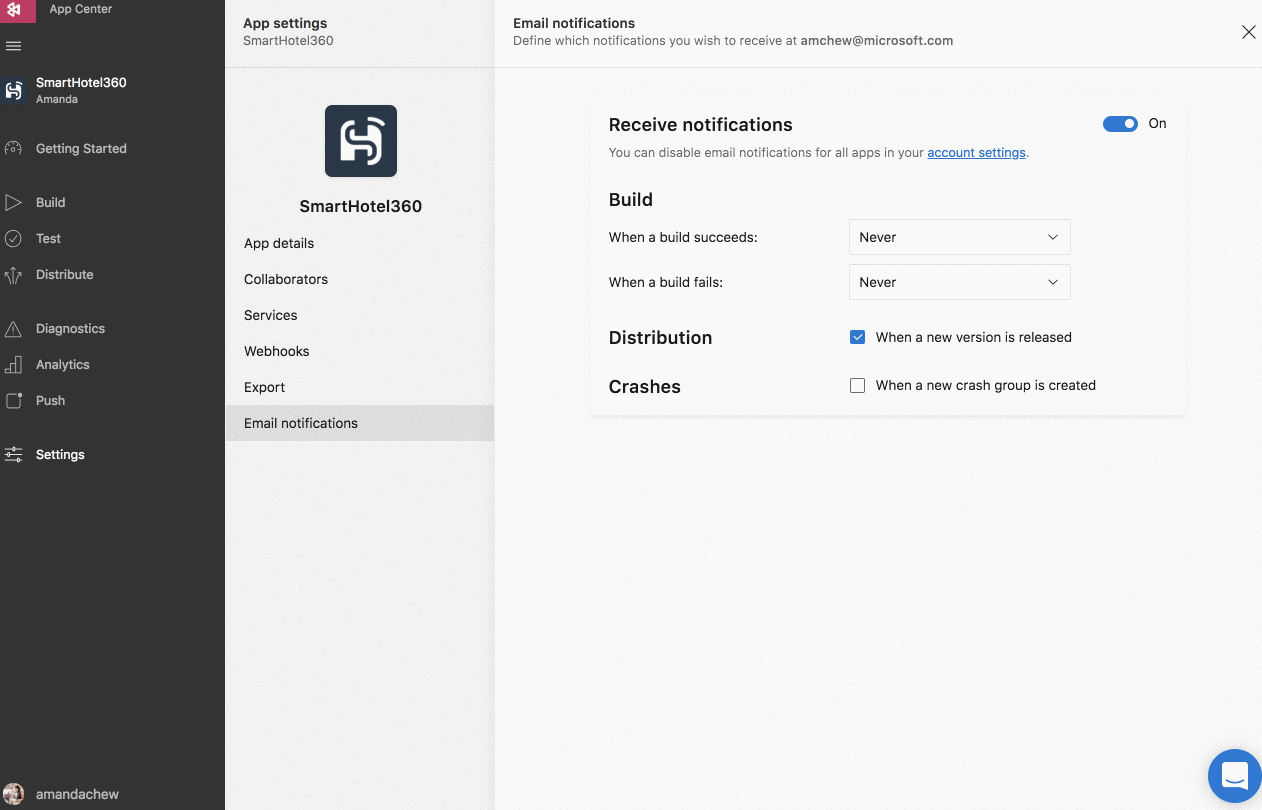Click the Diagnostics warning triangle icon

pyautogui.click(x=13, y=329)
